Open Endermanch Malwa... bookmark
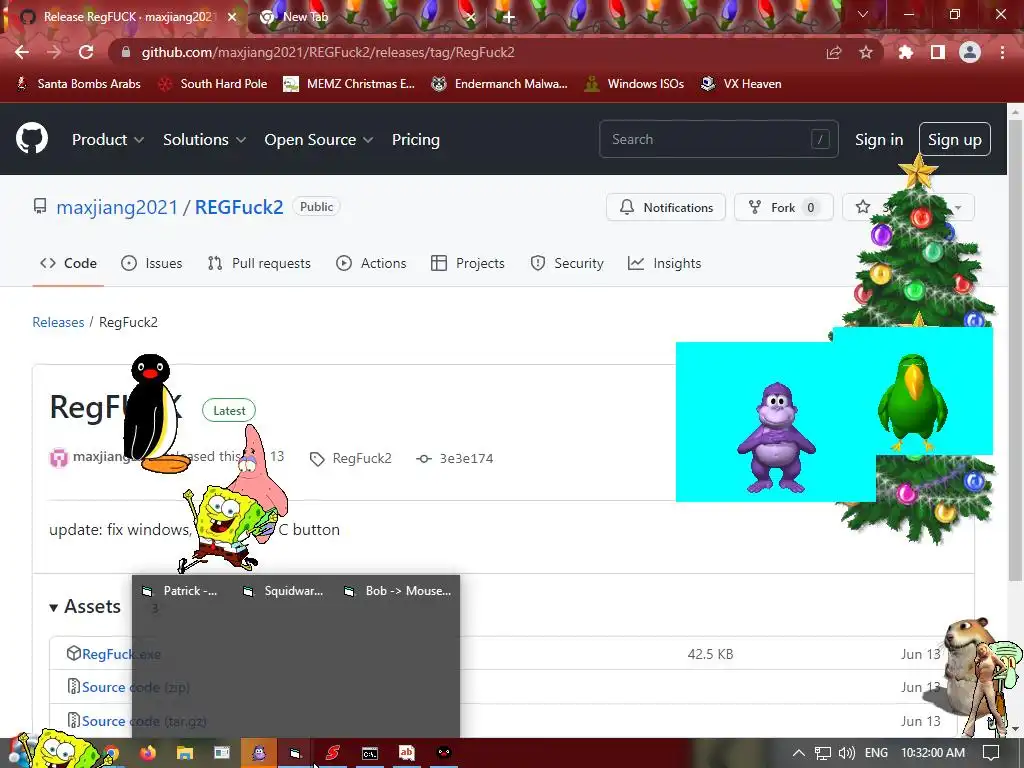Screen dimensions: 1024x768 500,84
